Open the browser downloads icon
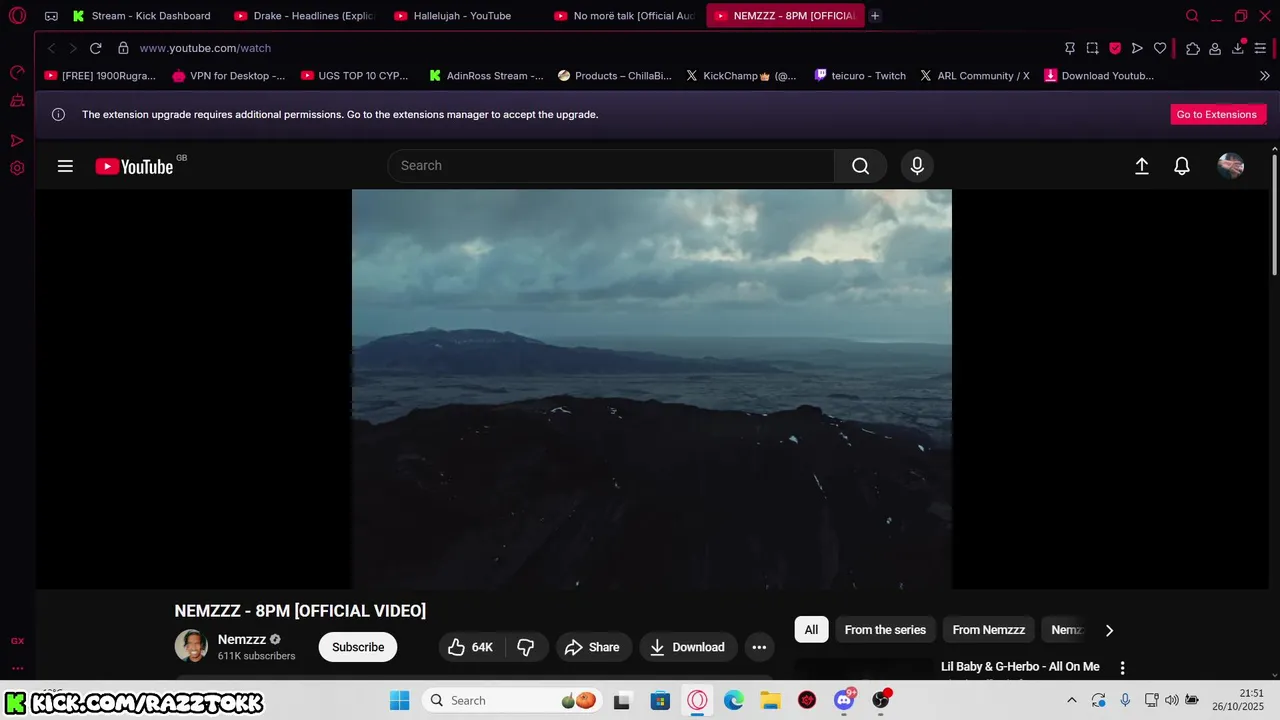 click(1238, 48)
